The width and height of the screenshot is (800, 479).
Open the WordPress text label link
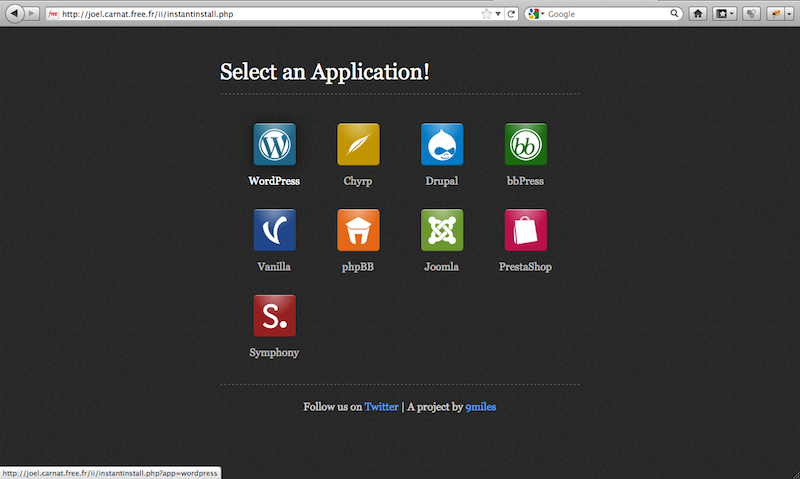(274, 181)
